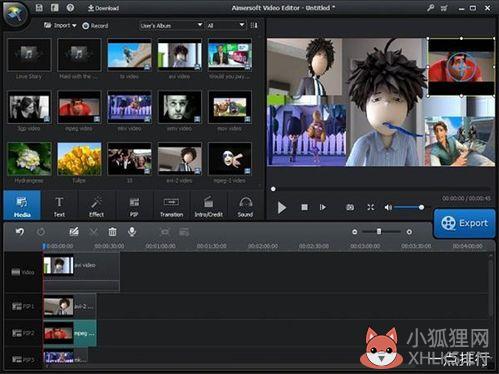Click the Redo icon in timeline toolbar
This screenshot has width=499, height=374.
click(x=41, y=232)
